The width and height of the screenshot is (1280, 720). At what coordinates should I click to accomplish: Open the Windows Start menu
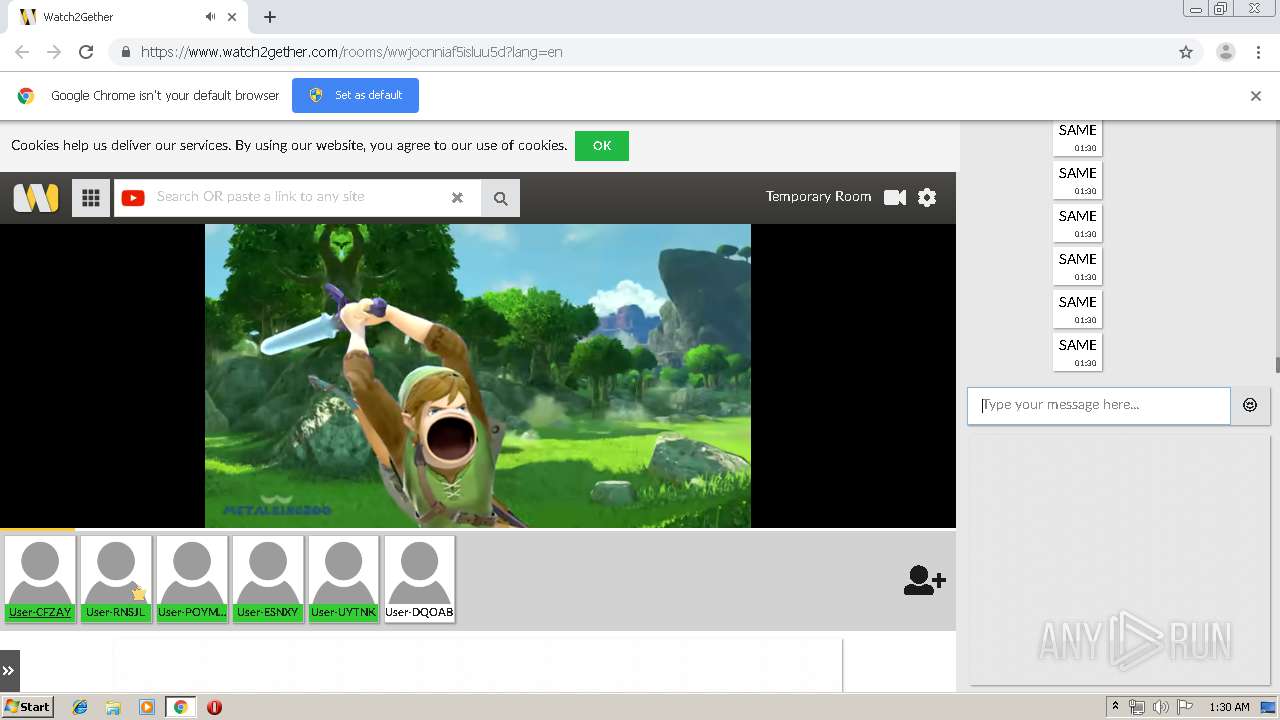27,707
